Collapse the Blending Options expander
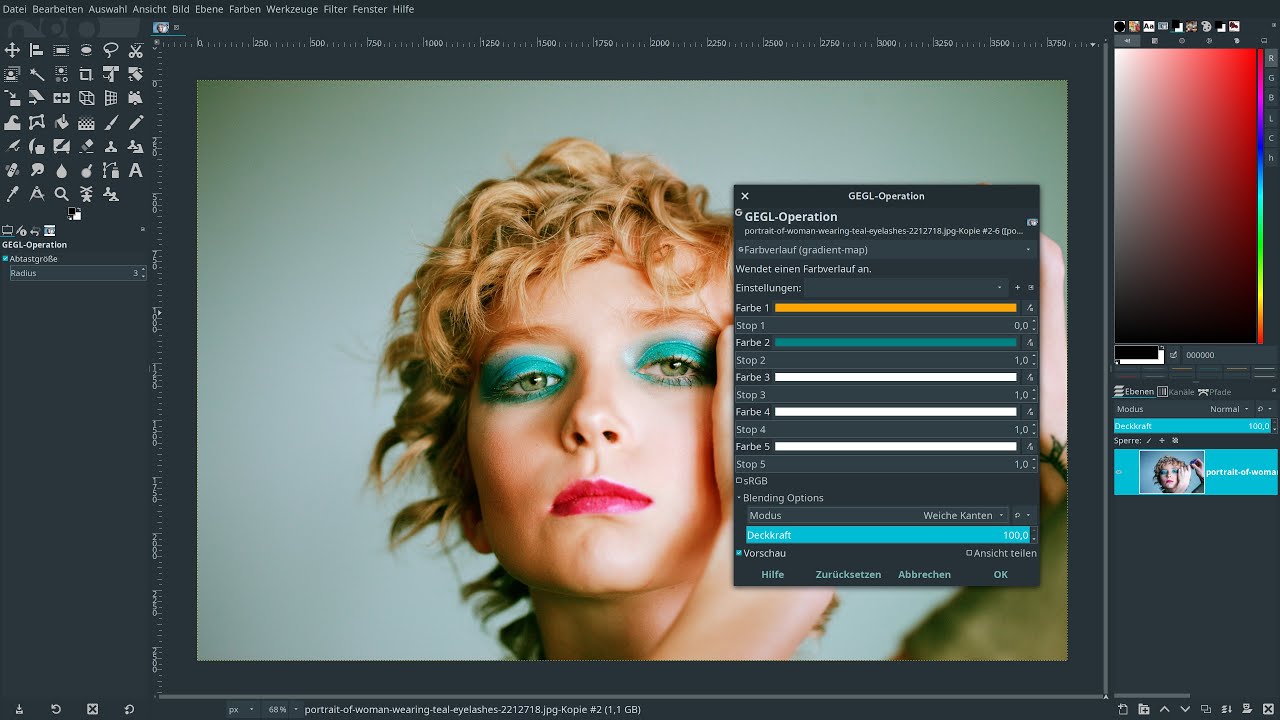Viewport: 1280px width, 720px height. tap(740, 498)
